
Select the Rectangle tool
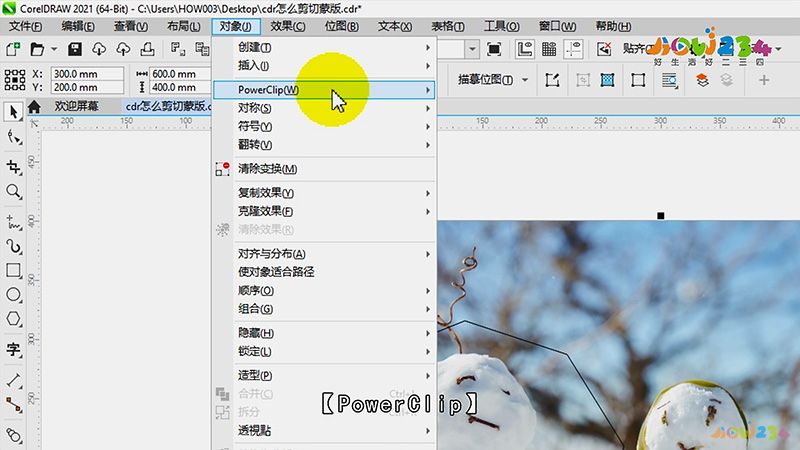point(13,270)
